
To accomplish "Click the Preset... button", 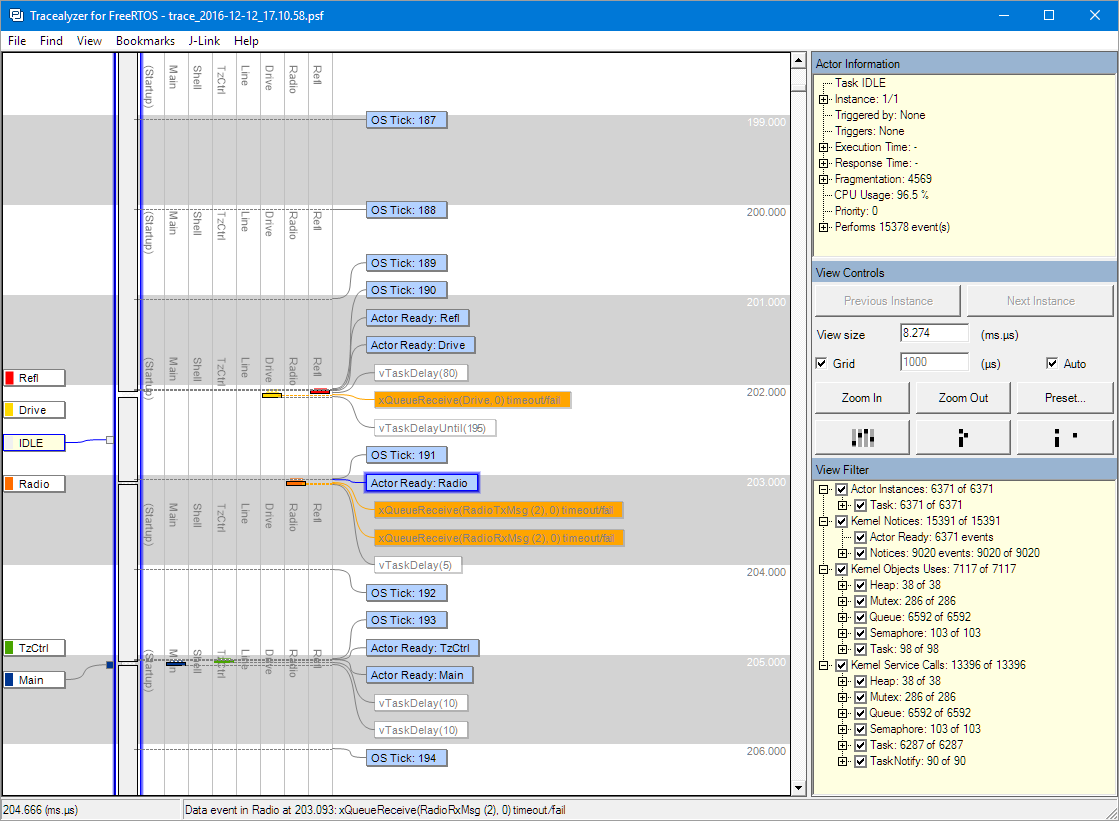I will [1064, 398].
